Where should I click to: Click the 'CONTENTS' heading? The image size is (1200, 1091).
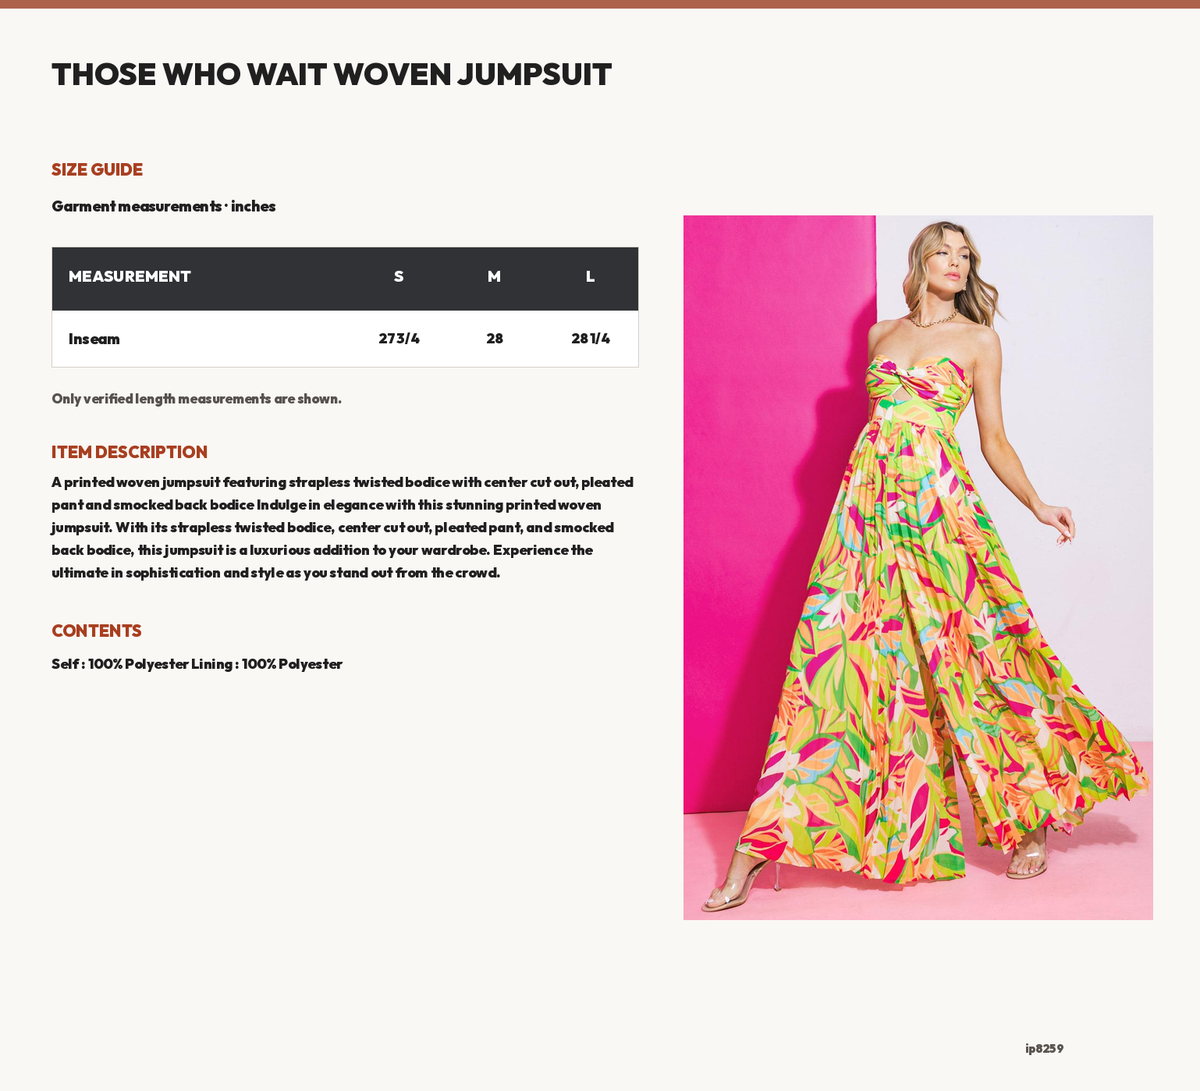click(x=97, y=631)
